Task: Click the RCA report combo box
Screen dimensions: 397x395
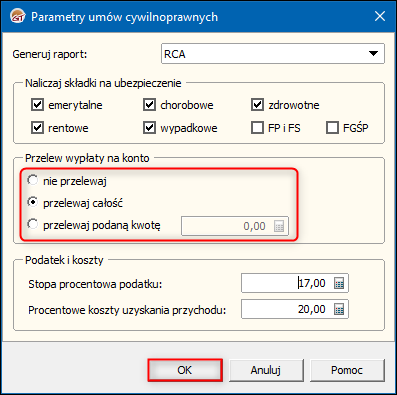Action: coord(273,53)
